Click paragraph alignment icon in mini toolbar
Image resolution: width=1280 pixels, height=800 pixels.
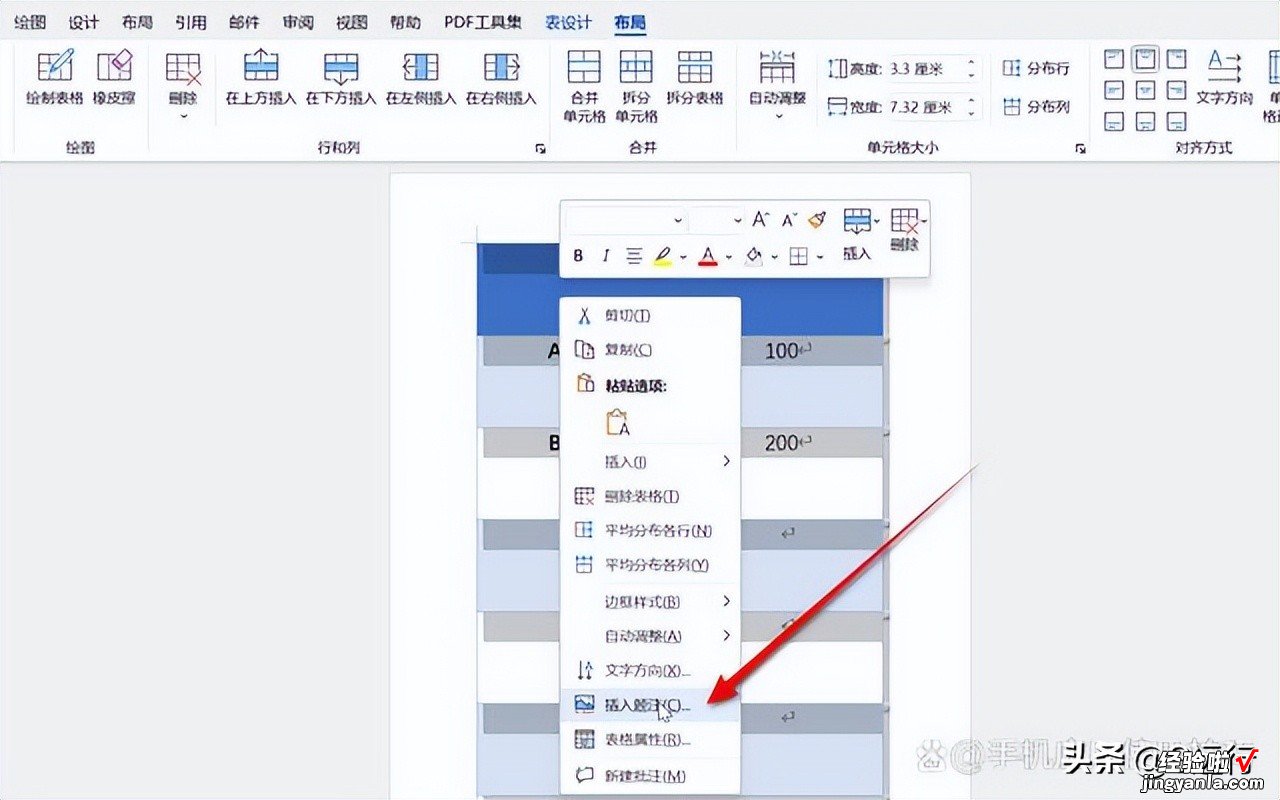point(633,257)
